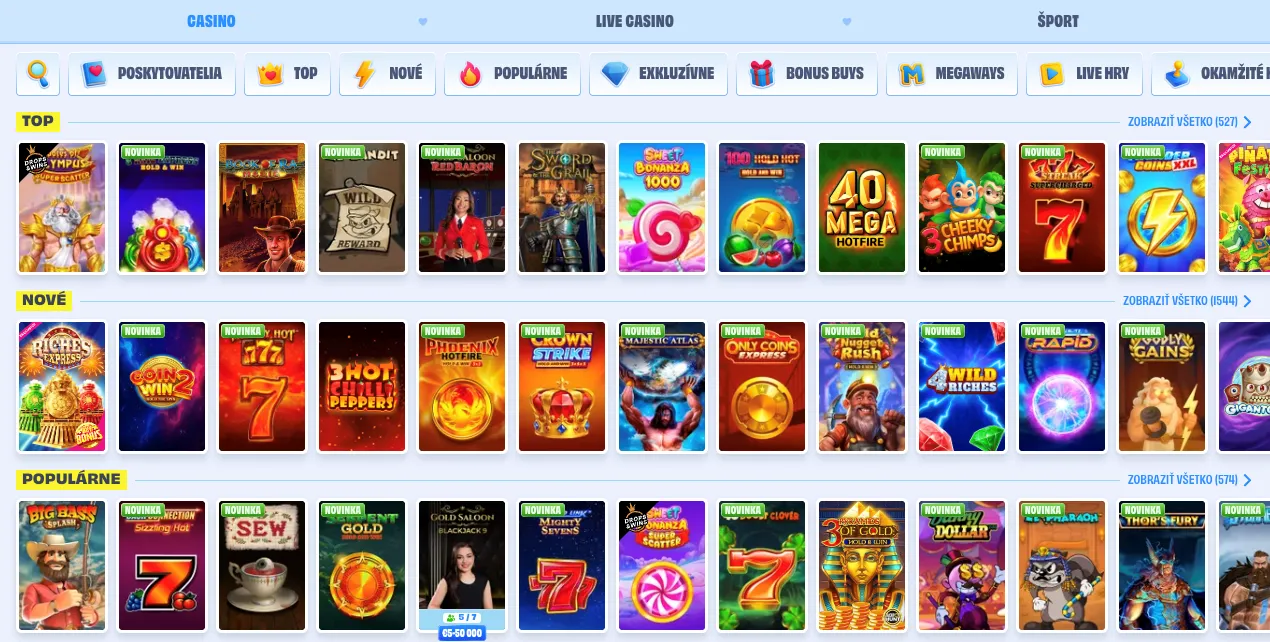The width and height of the screenshot is (1270, 642).
Task: Filter games by Top crown category
Action: (288, 74)
